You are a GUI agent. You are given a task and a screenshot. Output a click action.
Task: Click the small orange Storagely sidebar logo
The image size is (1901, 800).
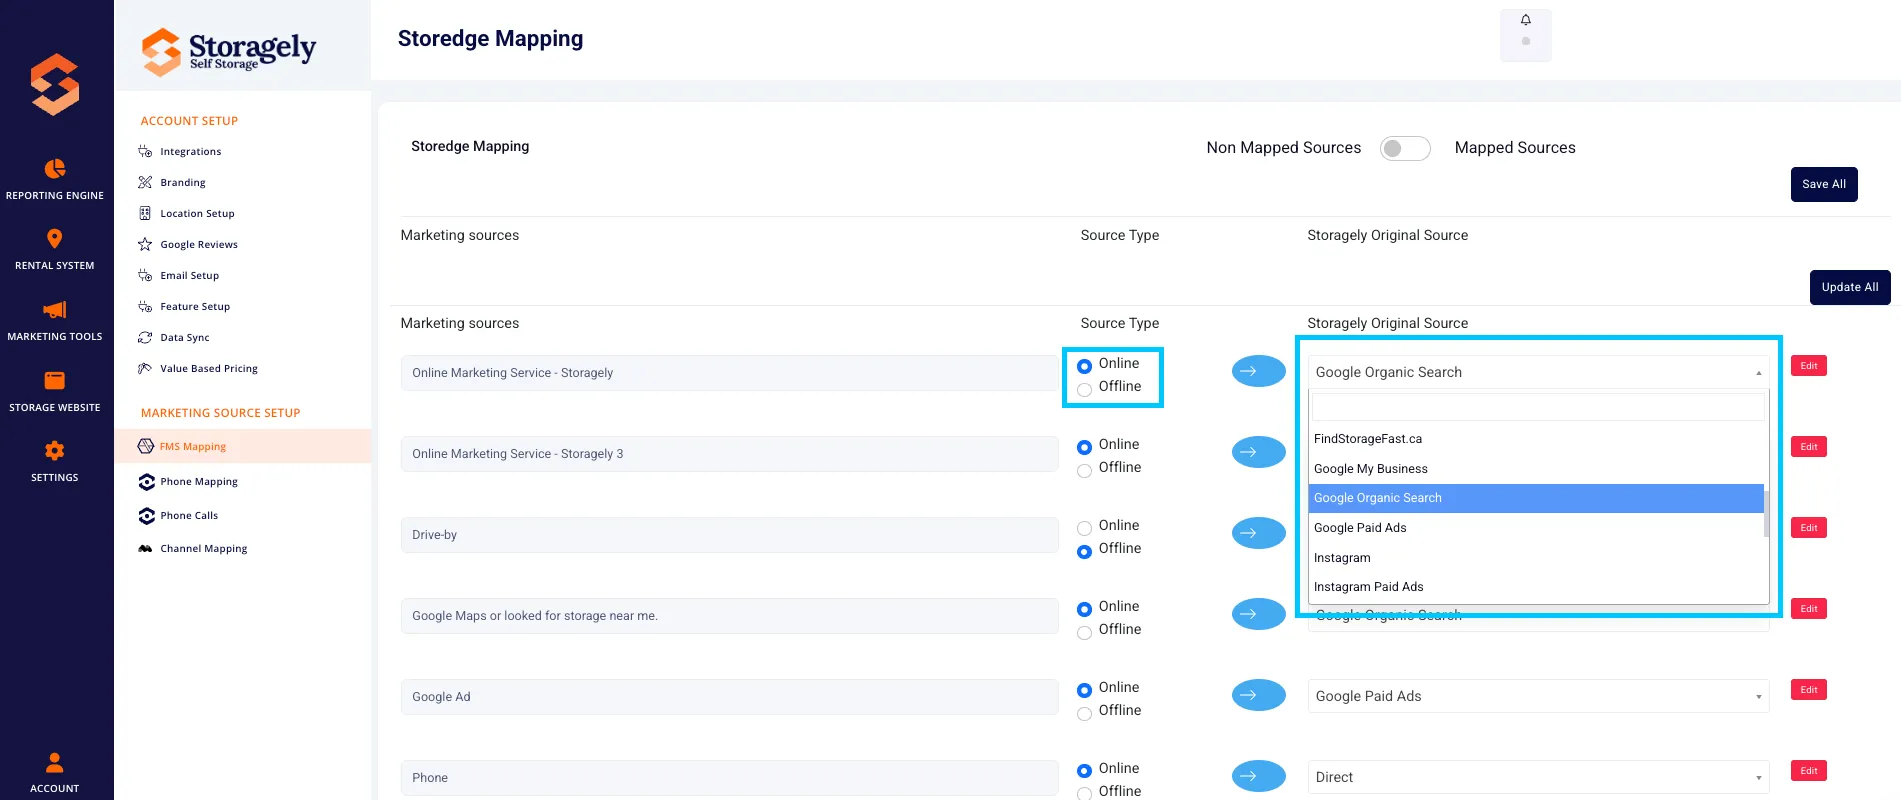(x=55, y=84)
